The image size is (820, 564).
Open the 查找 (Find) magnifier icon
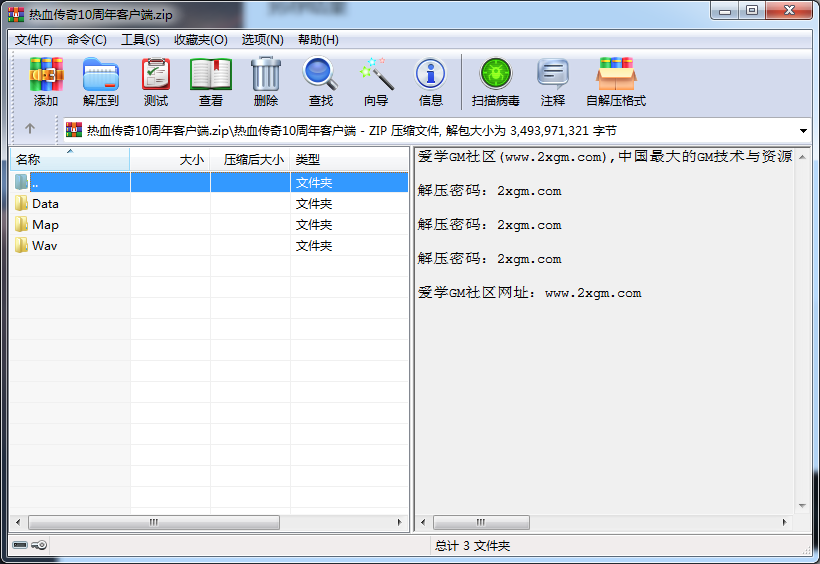[320, 73]
